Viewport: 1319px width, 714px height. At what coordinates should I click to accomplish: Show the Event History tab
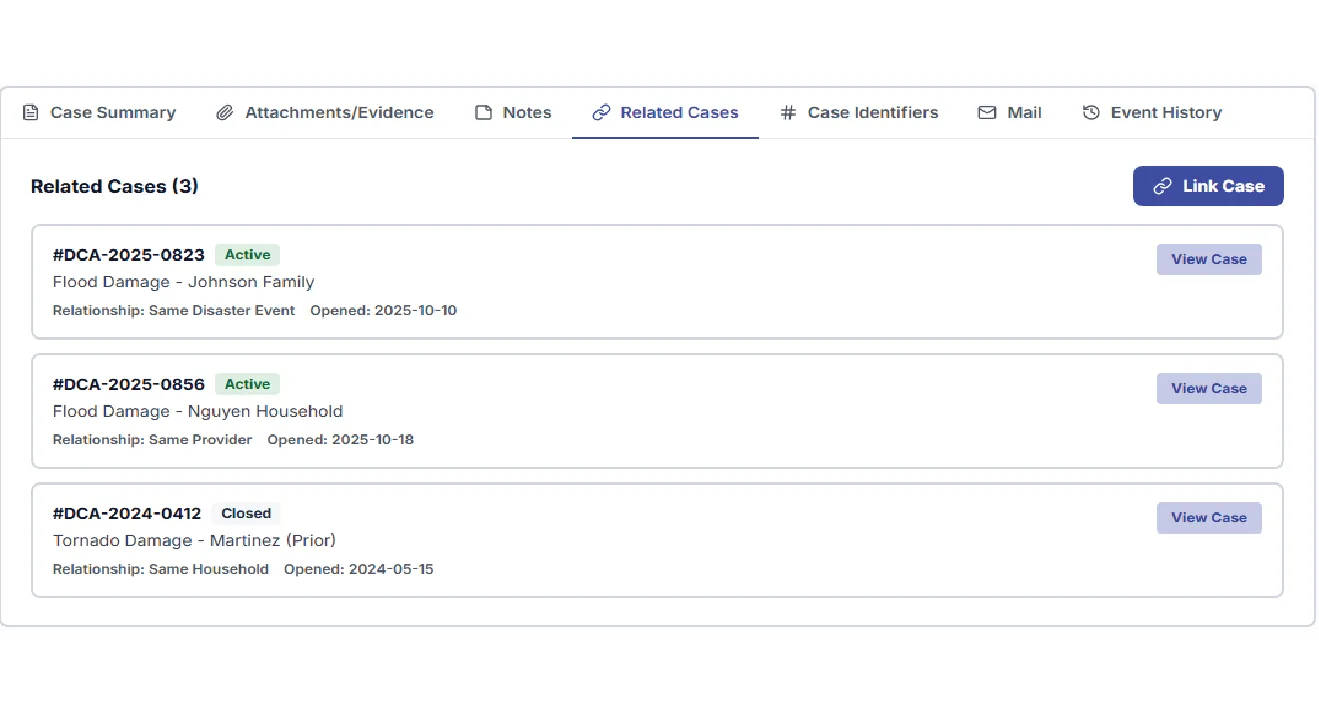tap(1152, 113)
